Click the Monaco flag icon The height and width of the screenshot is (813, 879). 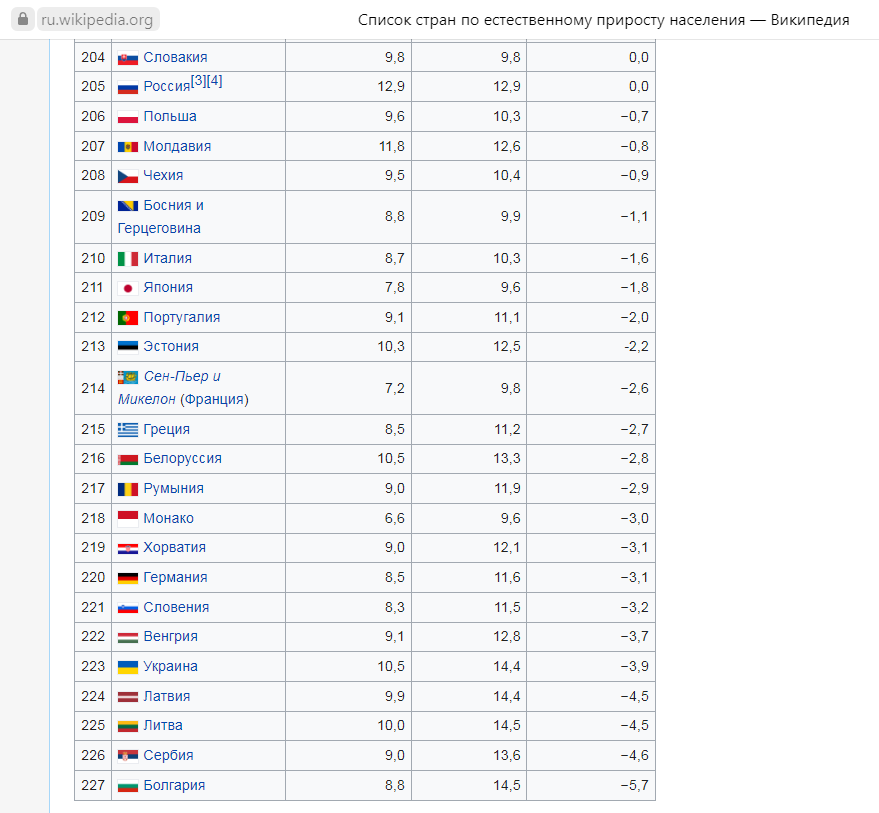(x=128, y=519)
